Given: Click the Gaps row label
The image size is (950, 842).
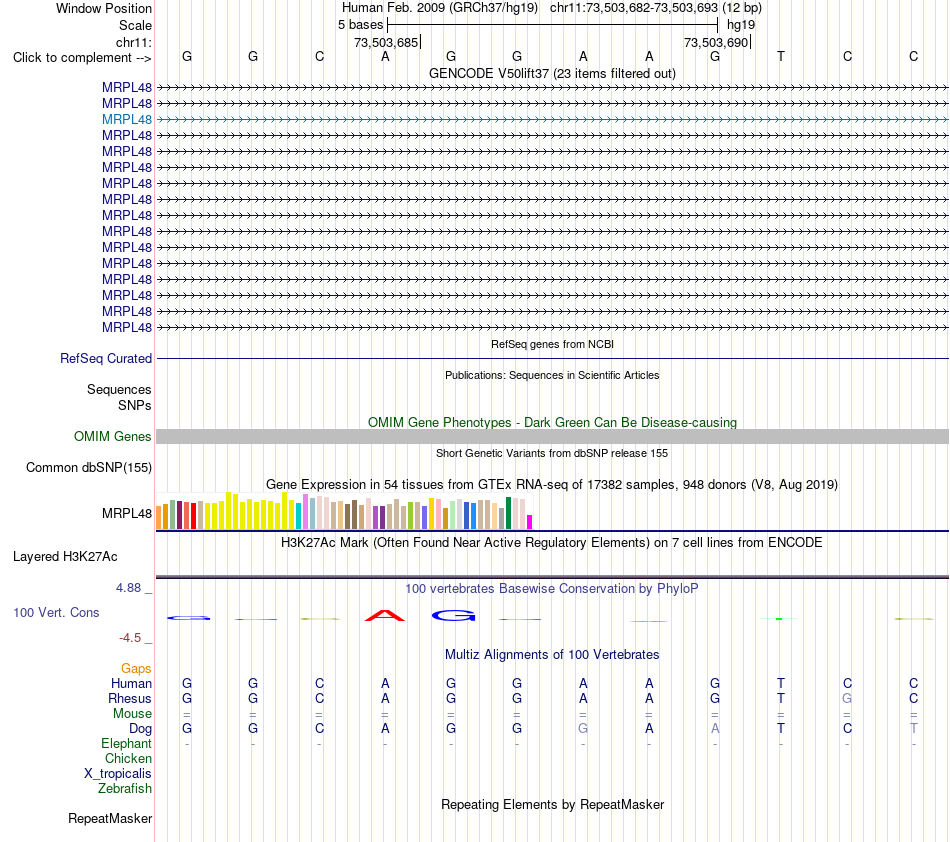Looking at the screenshot, I should coord(136,668).
